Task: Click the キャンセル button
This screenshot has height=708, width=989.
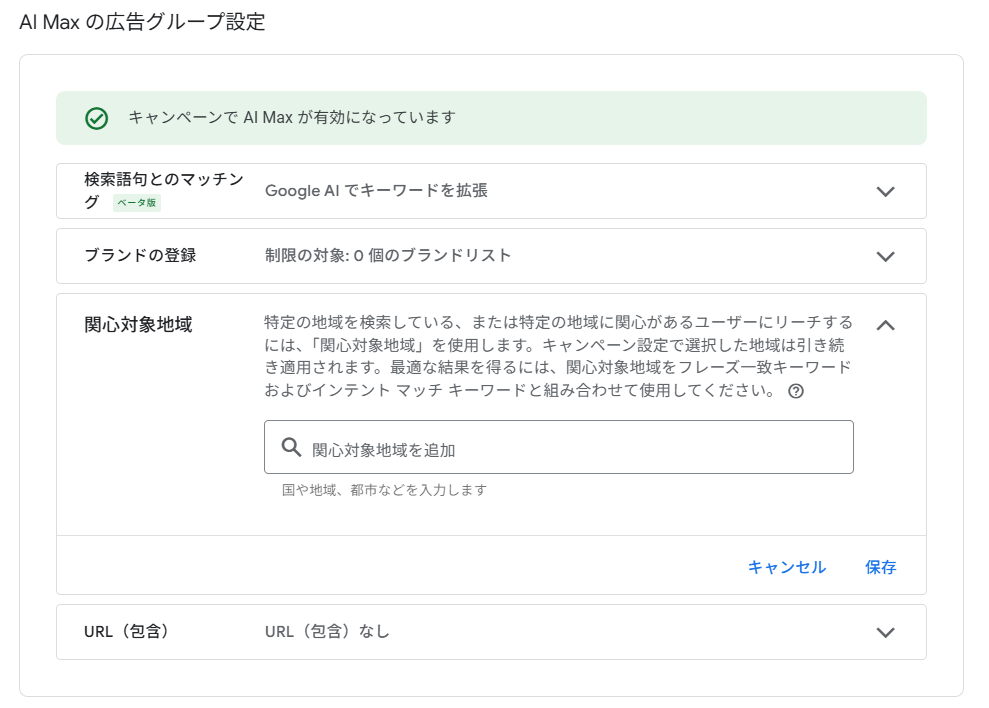Action: coord(787,567)
